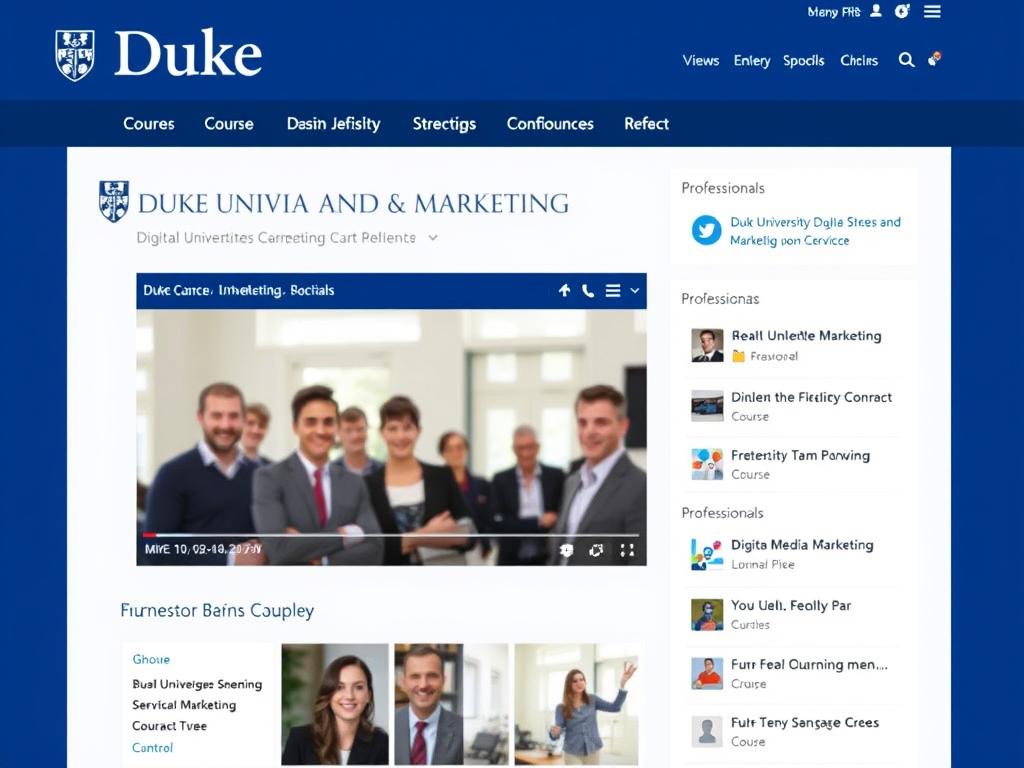Click Reall Unlertle Marketing title
Image resolution: width=1024 pixels, height=768 pixels.
click(x=807, y=336)
